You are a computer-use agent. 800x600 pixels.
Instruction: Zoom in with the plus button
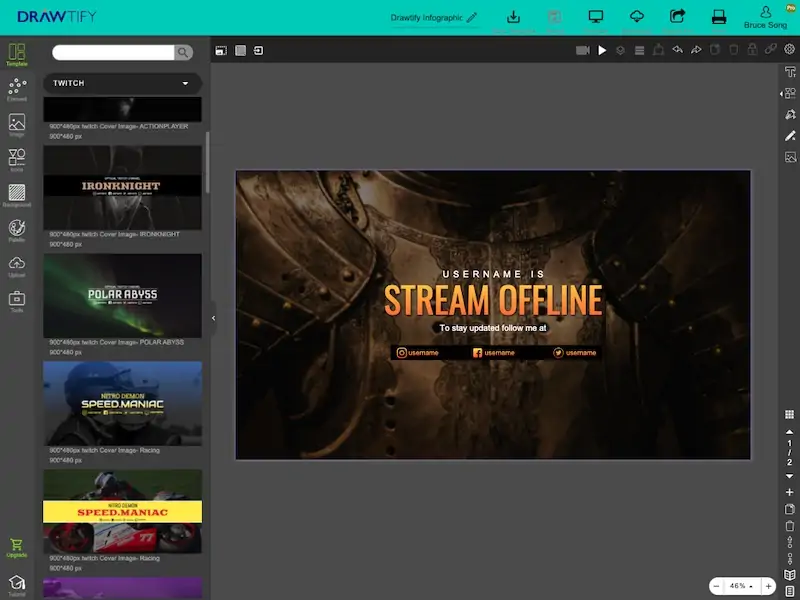[768, 586]
